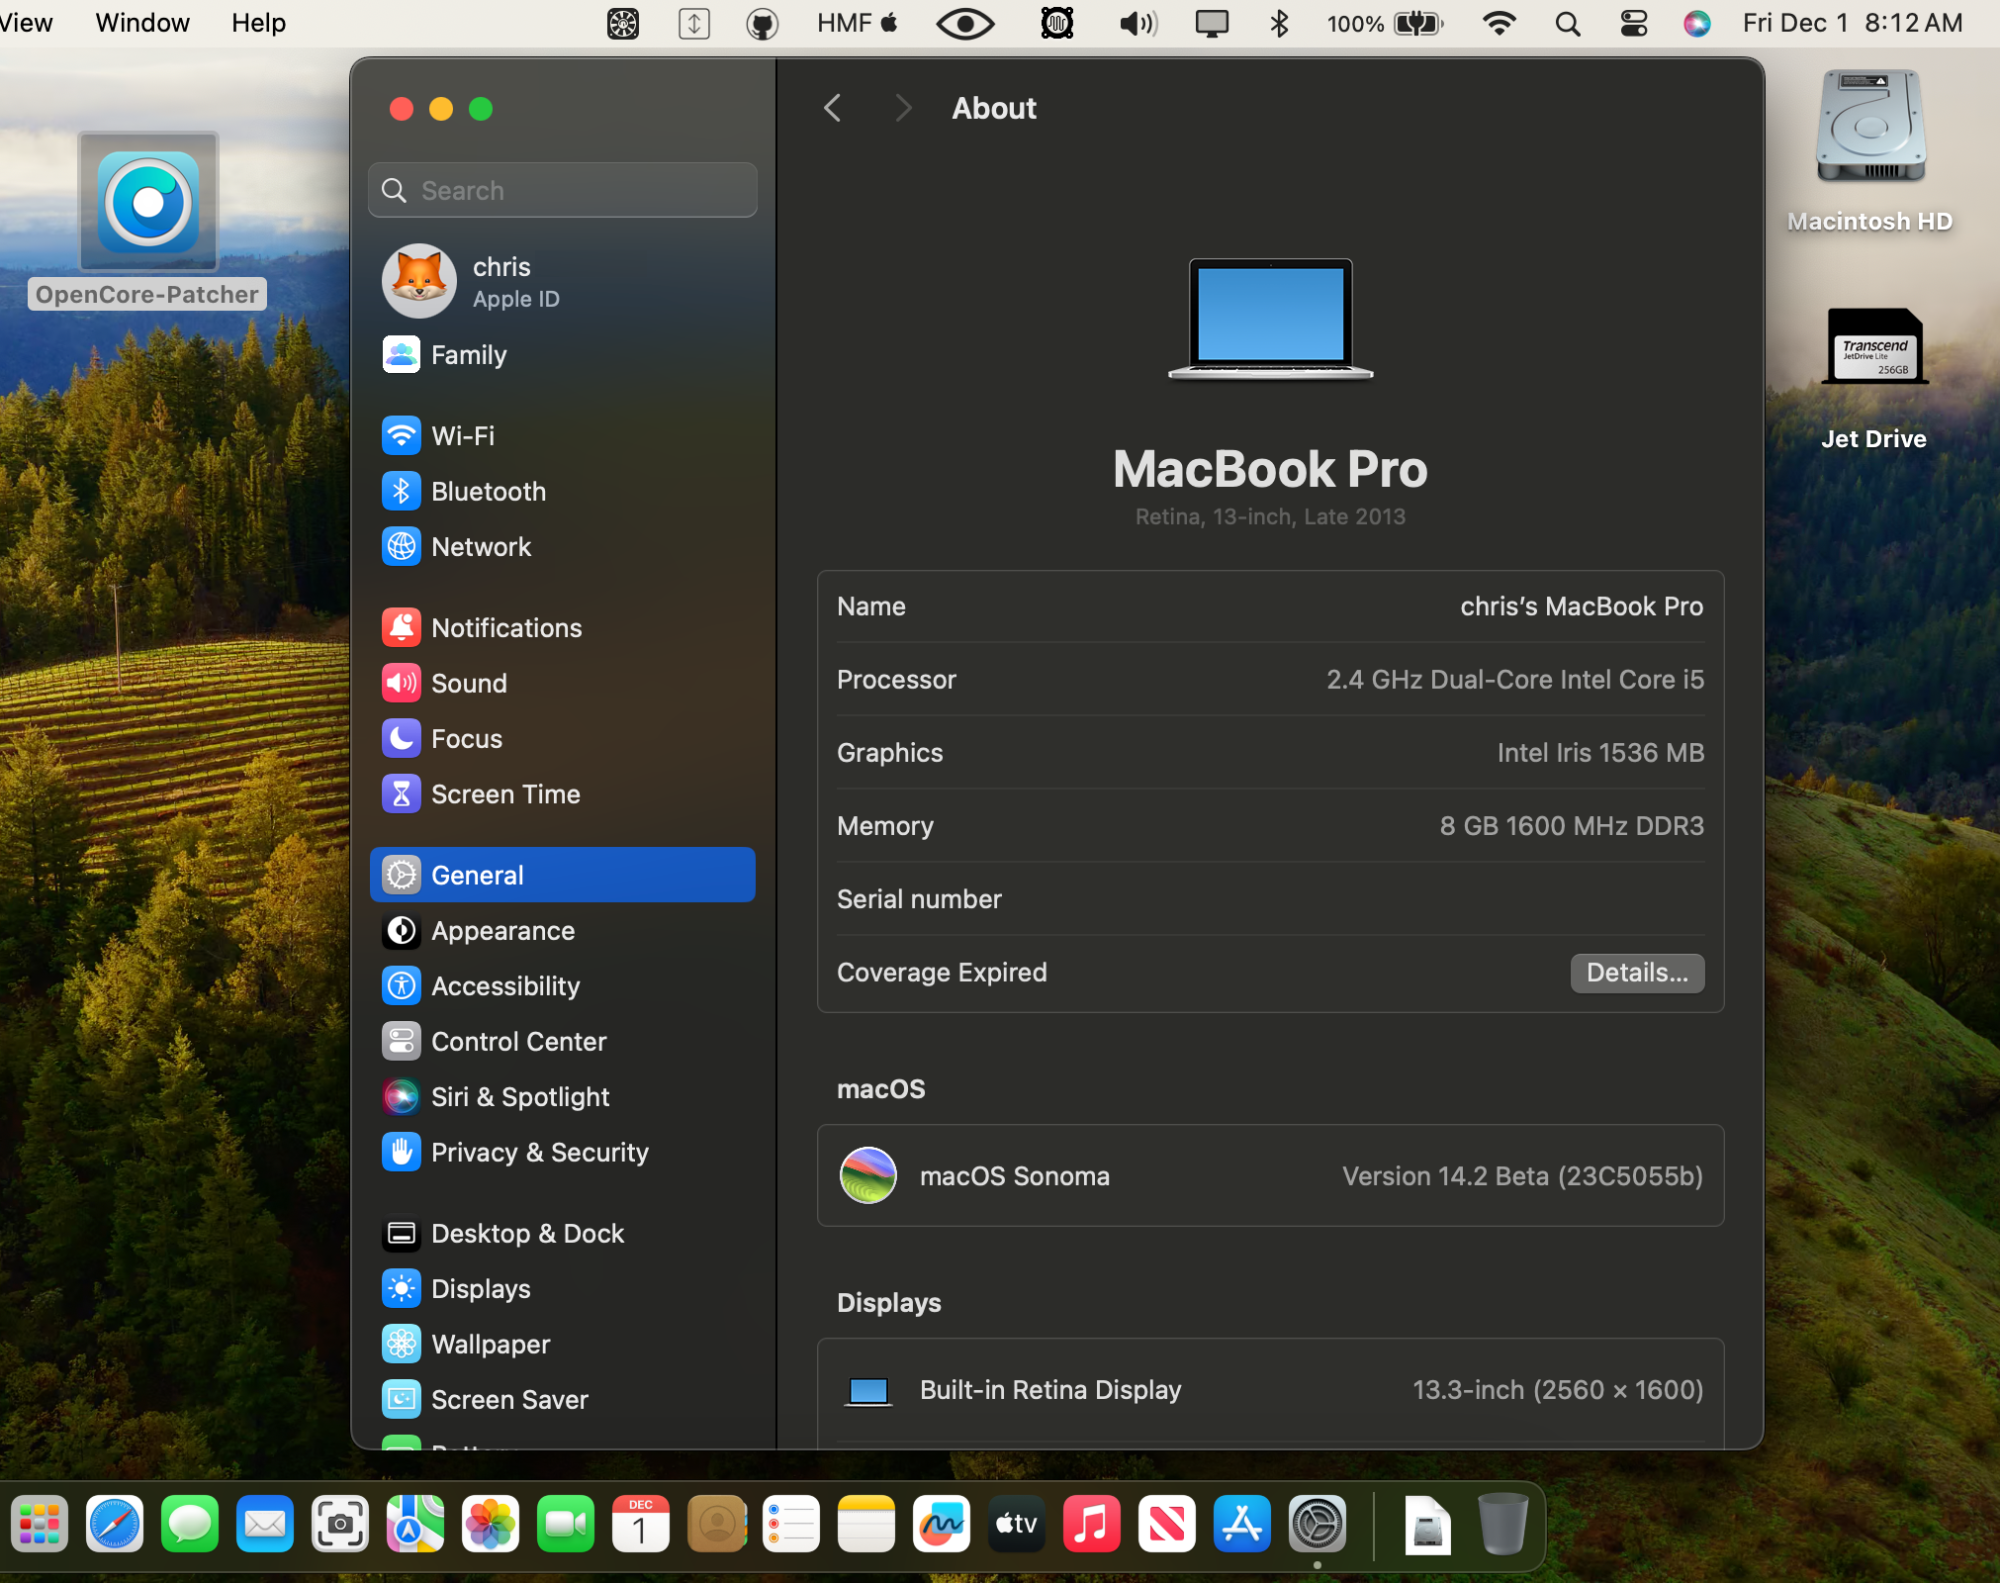
Task: Click the Wi-Fi status menu bar icon
Action: pyautogui.click(x=1499, y=23)
